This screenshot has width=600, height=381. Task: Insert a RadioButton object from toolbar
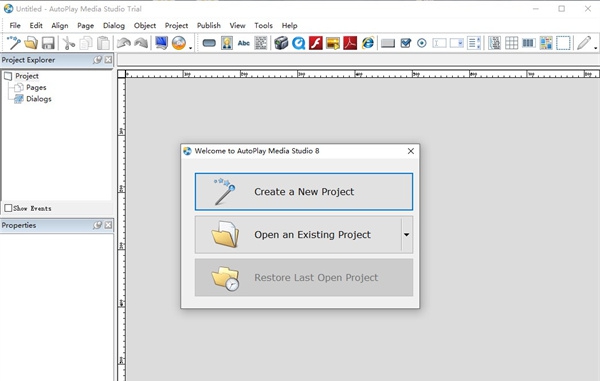click(422, 43)
